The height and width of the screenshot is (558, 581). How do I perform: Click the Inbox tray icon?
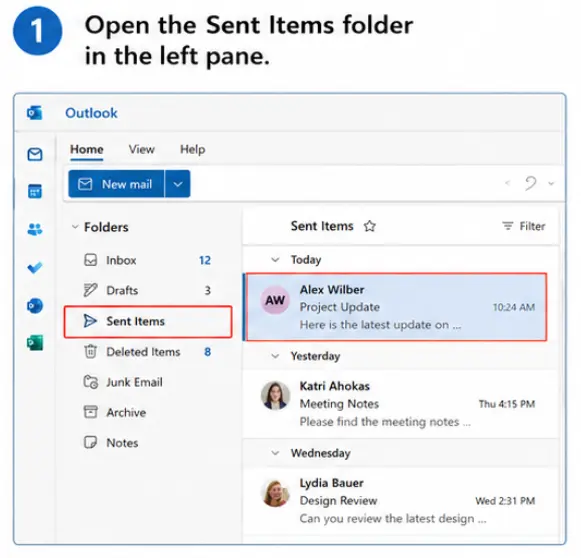coord(90,260)
